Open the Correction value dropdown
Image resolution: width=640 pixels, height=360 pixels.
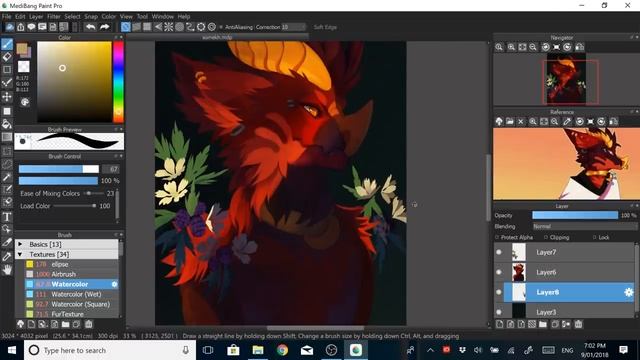click(293, 27)
